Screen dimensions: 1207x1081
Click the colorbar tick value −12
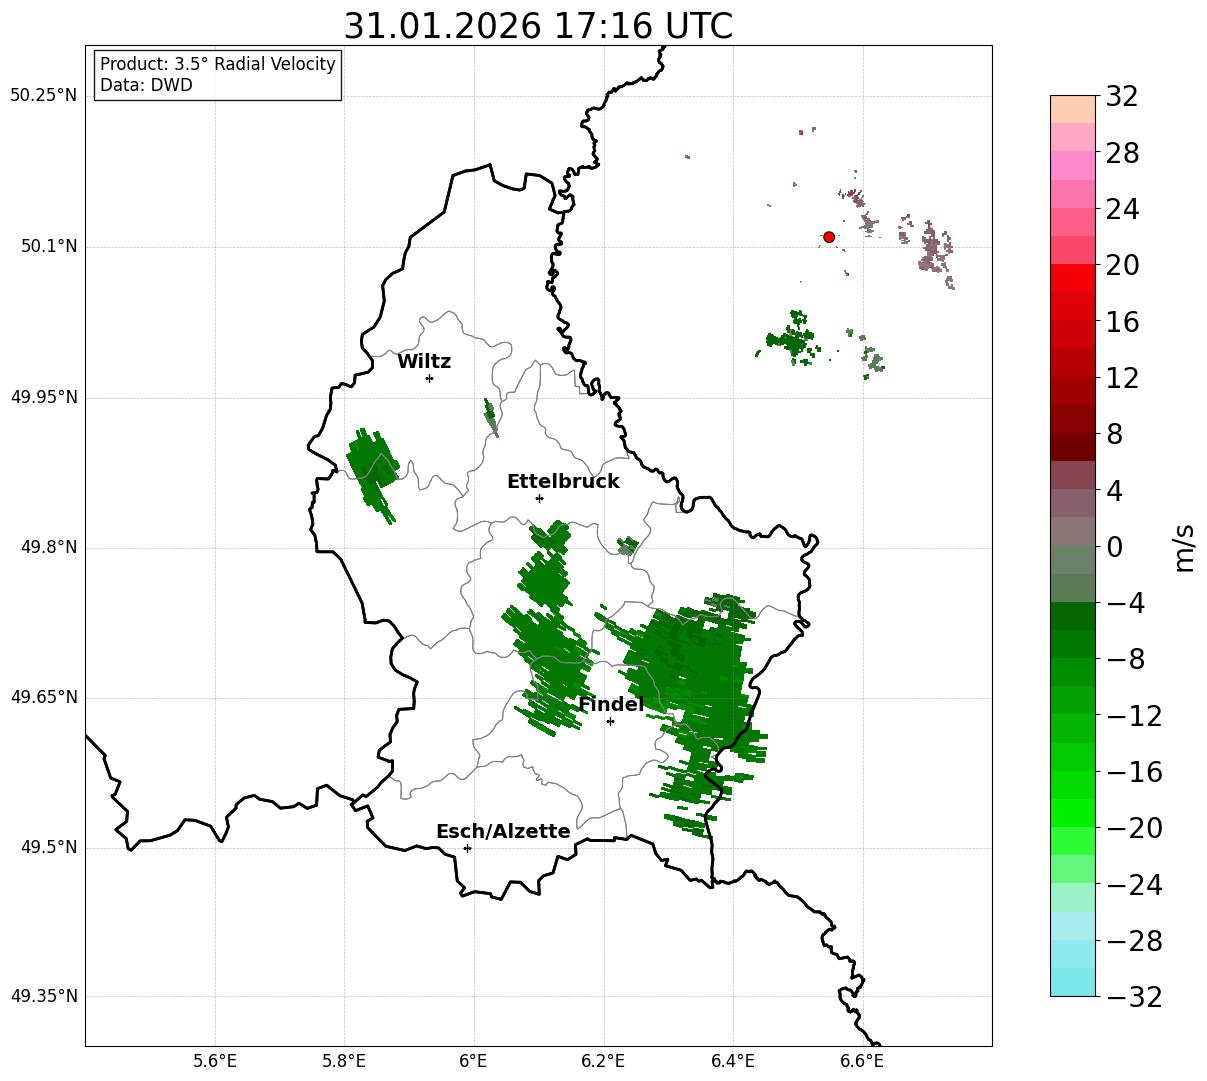[1134, 716]
